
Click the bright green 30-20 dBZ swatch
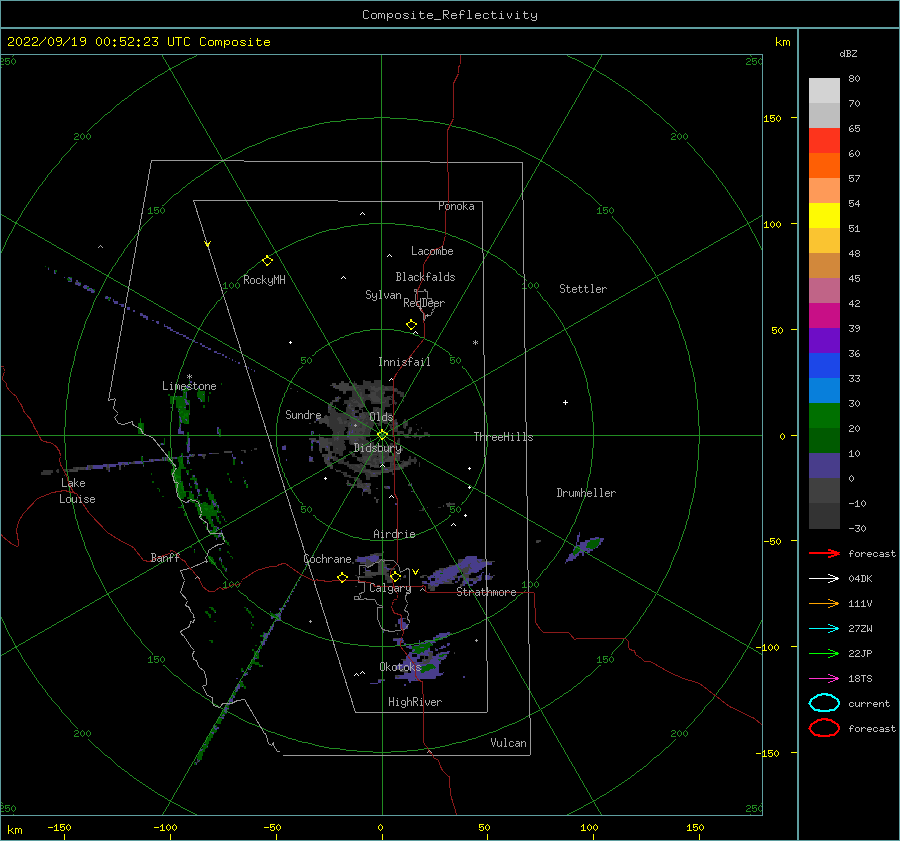tap(824, 416)
